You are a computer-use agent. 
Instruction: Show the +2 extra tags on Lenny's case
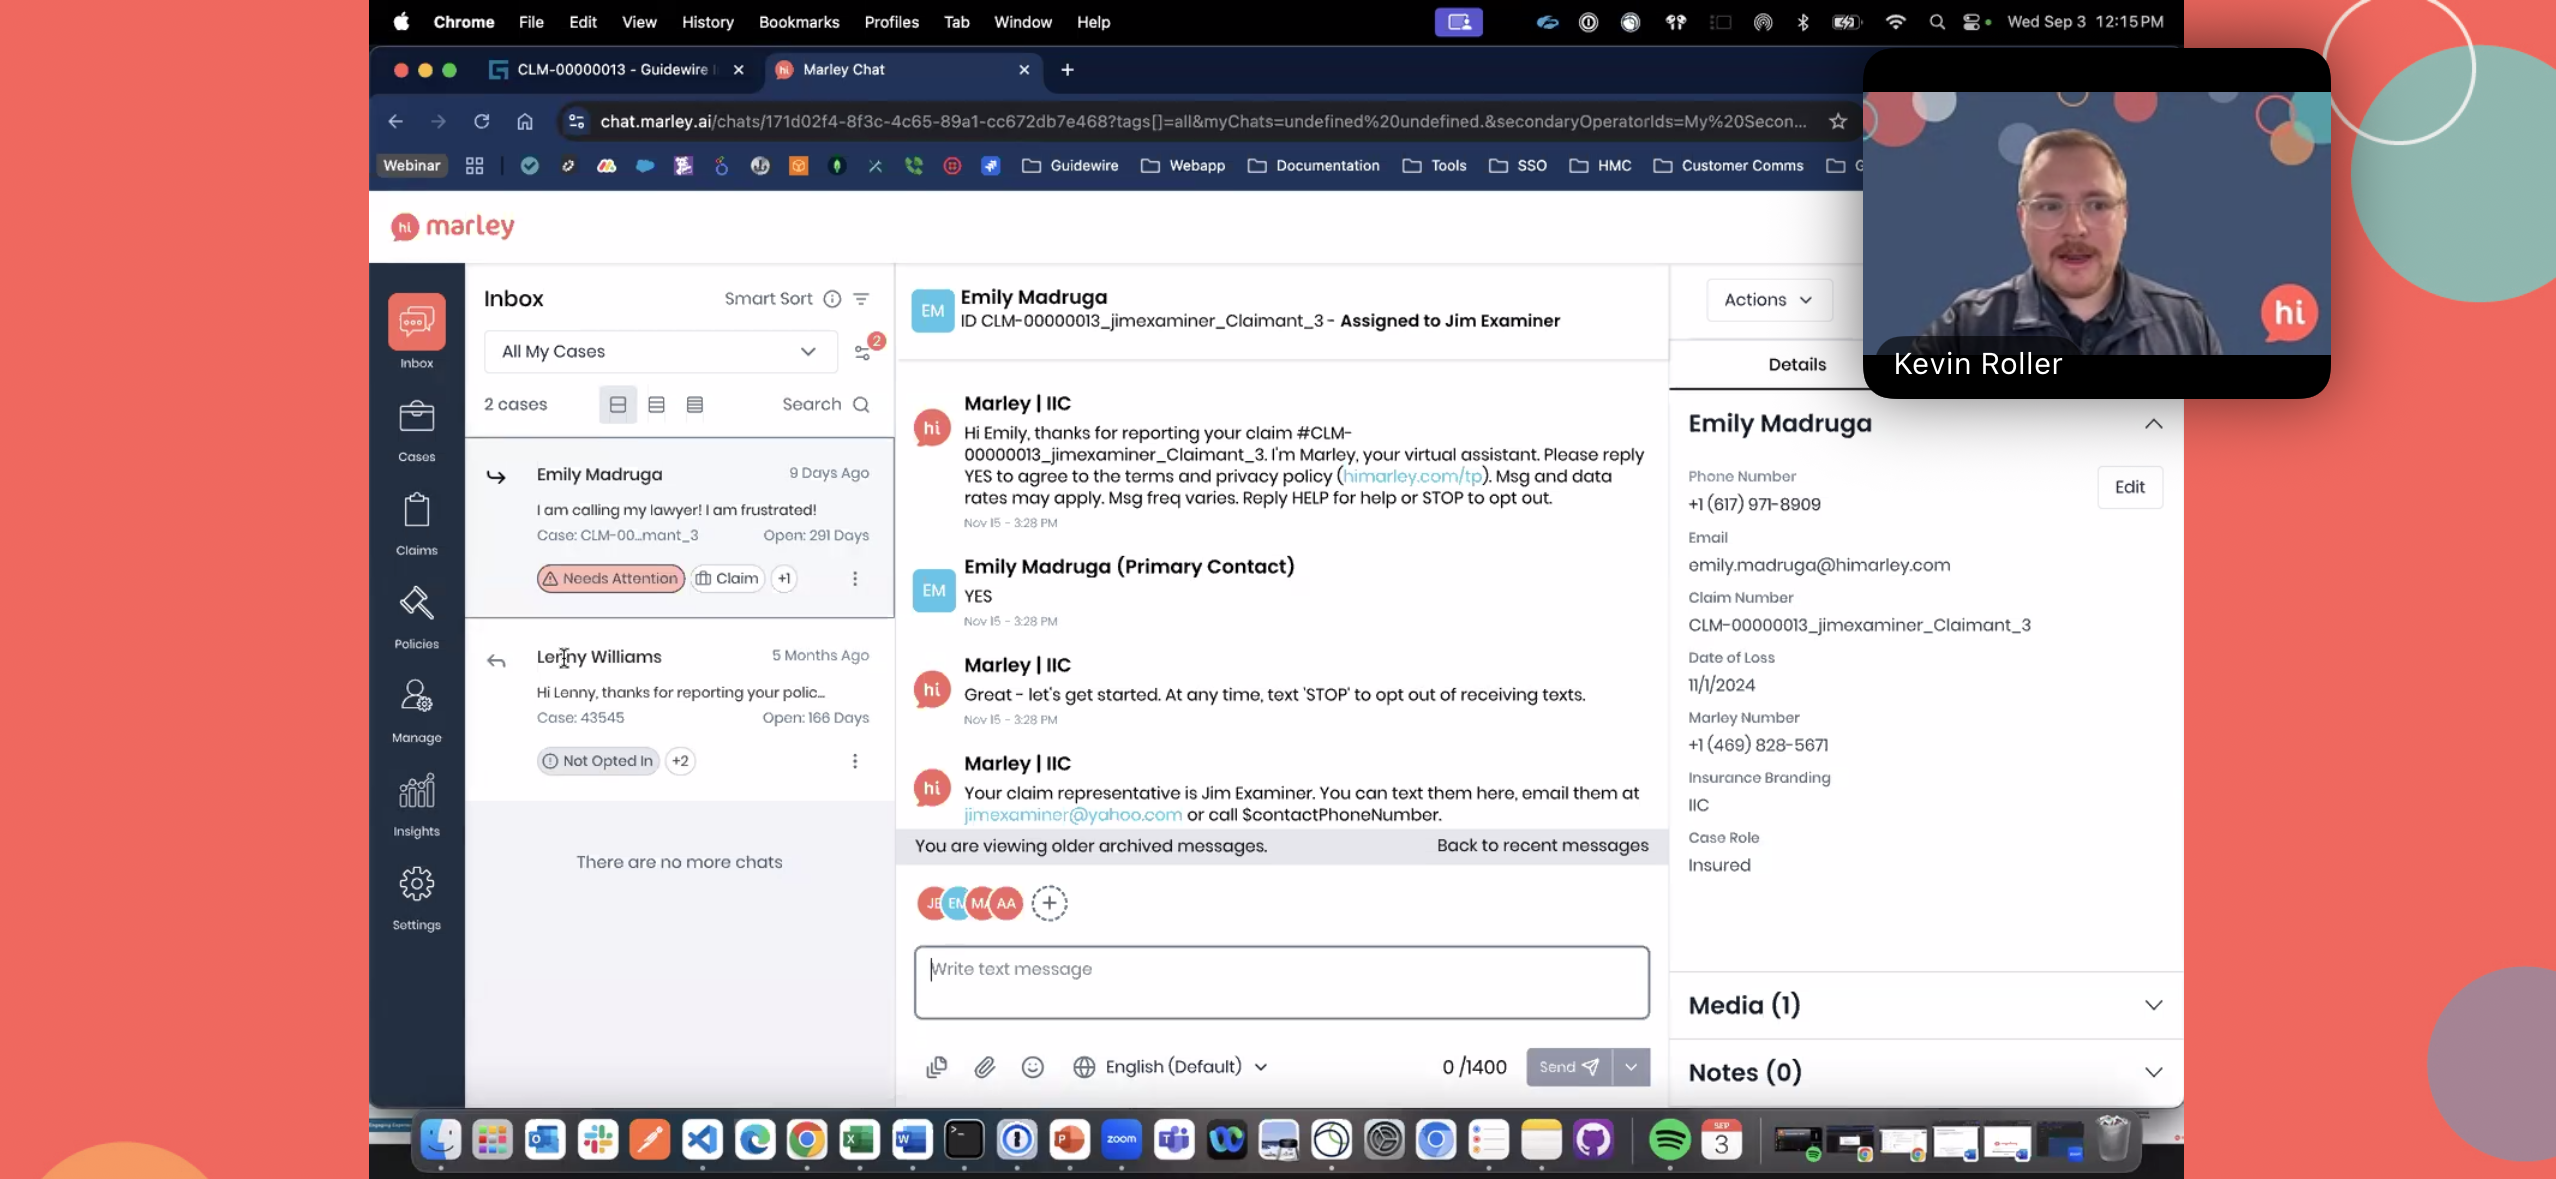click(681, 761)
